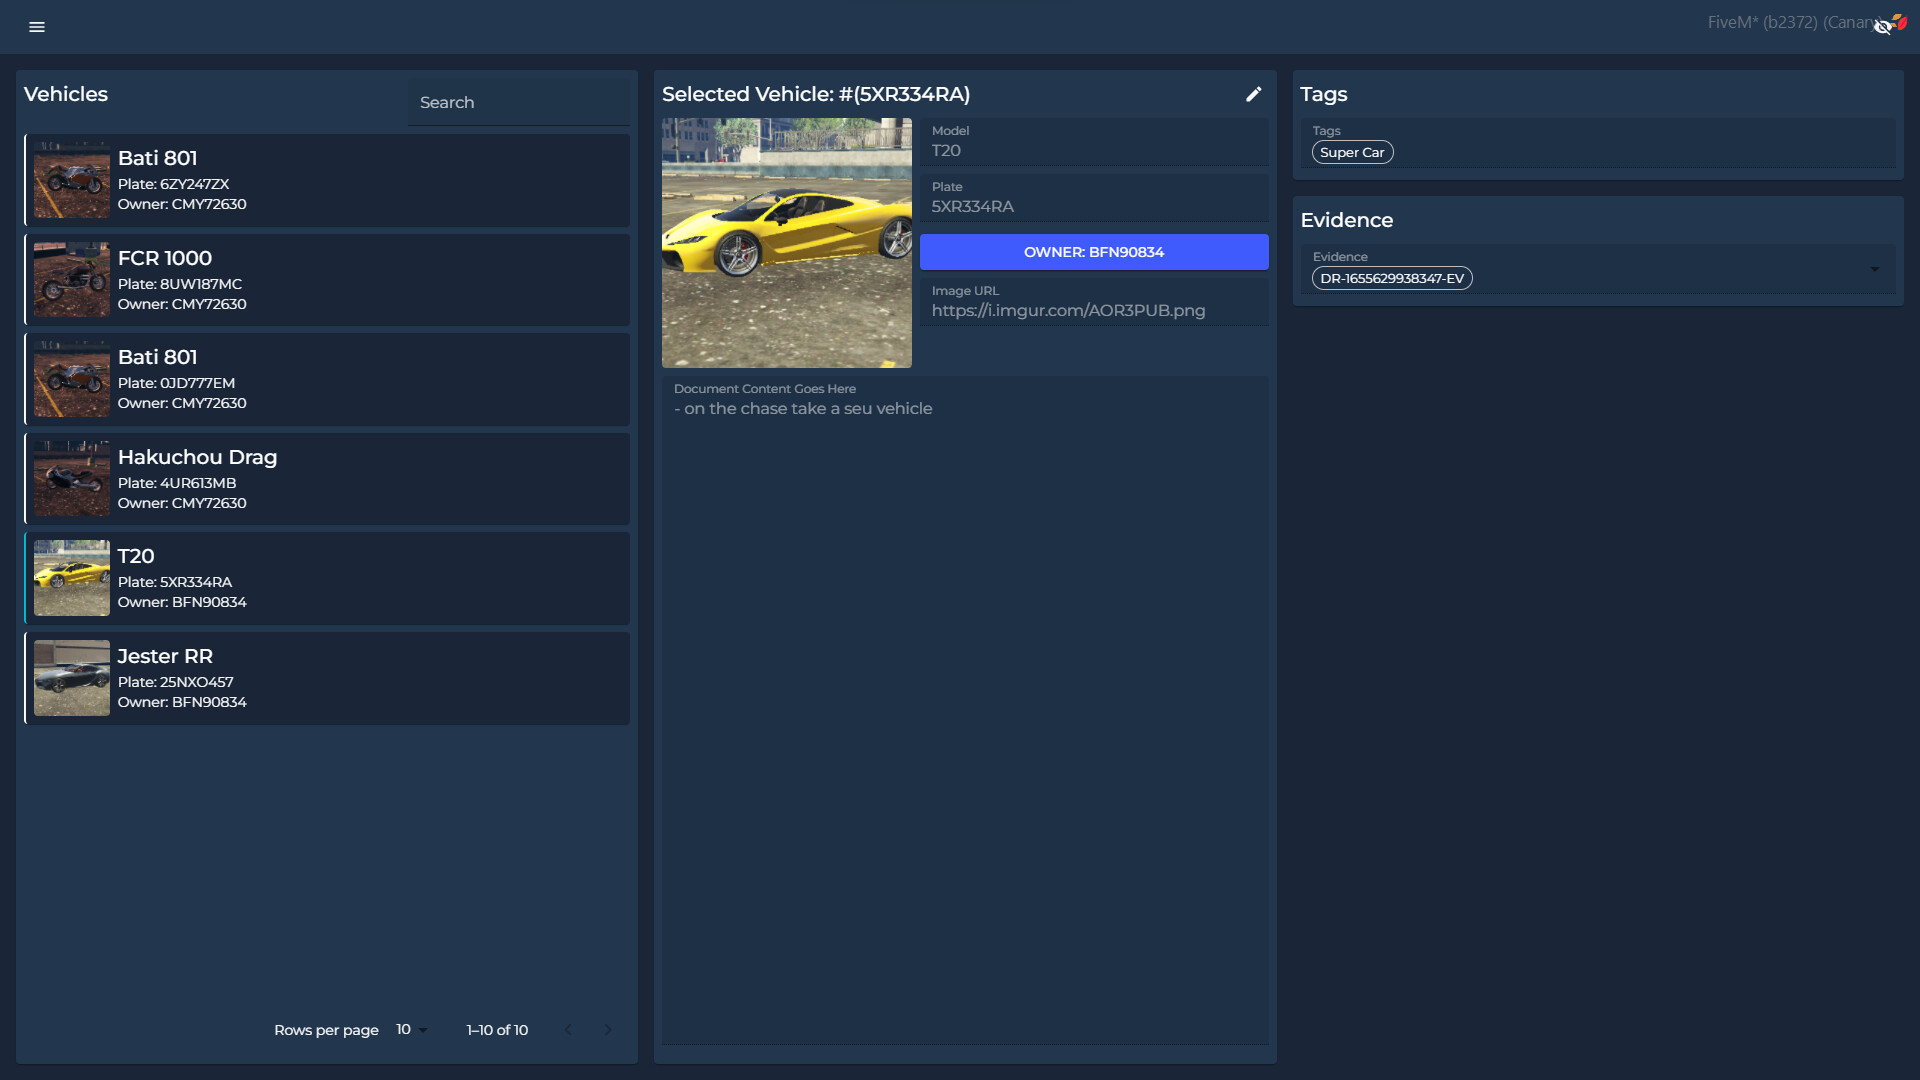Select the FCR 1000 vehicle row
The width and height of the screenshot is (1920, 1080).
coord(328,280)
